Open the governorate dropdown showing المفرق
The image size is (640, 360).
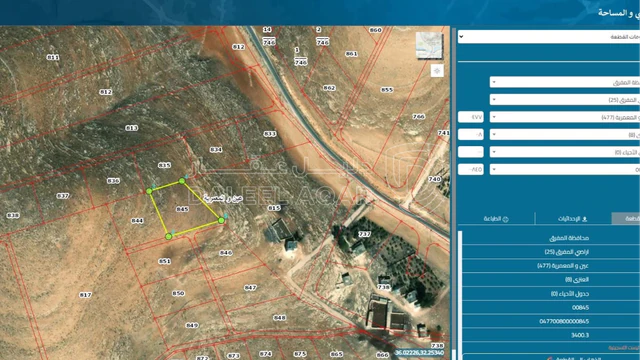(564, 82)
